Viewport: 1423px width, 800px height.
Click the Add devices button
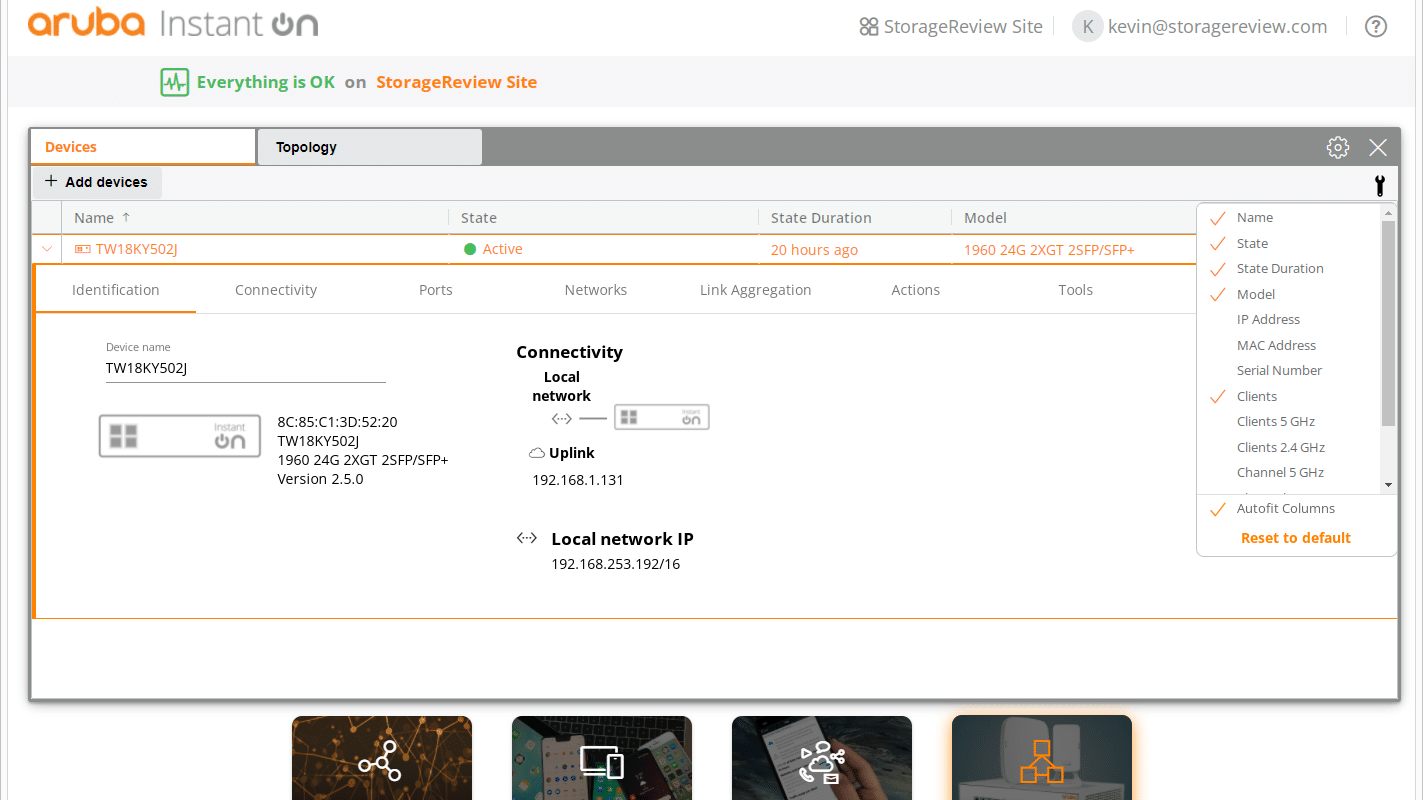[x=97, y=182]
